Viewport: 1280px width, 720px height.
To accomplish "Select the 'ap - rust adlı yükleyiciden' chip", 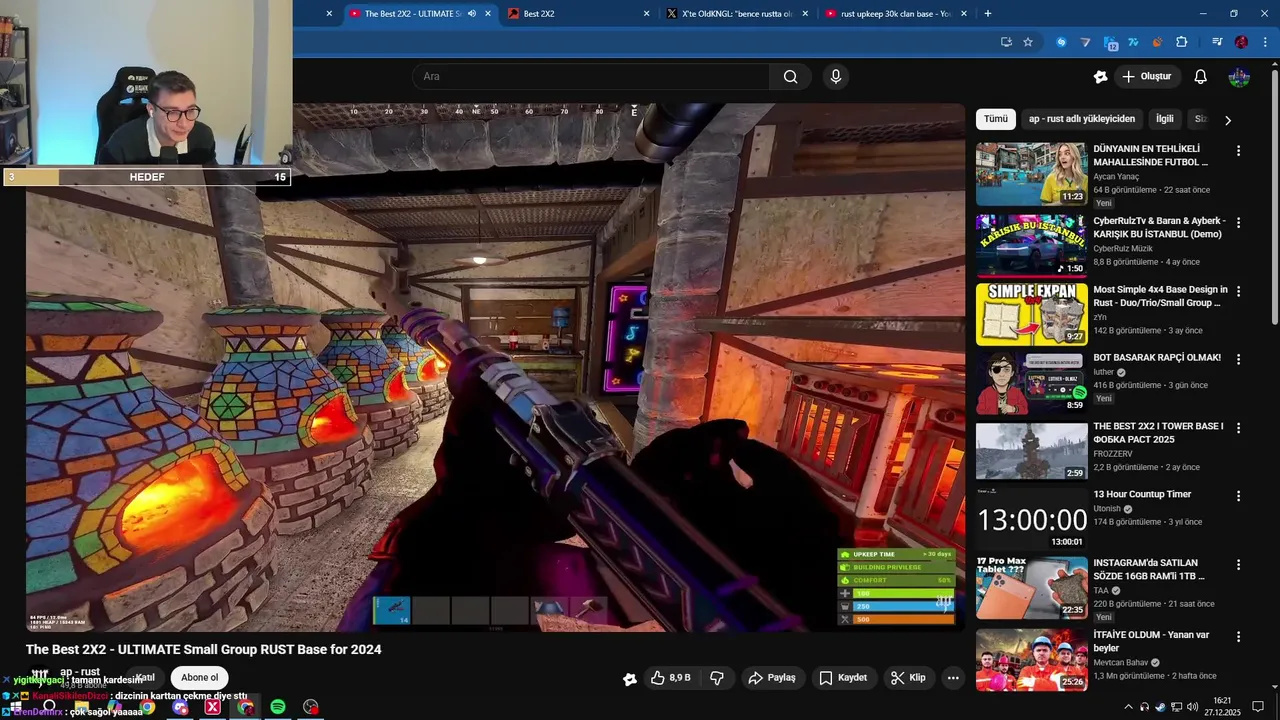I will coord(1082,119).
